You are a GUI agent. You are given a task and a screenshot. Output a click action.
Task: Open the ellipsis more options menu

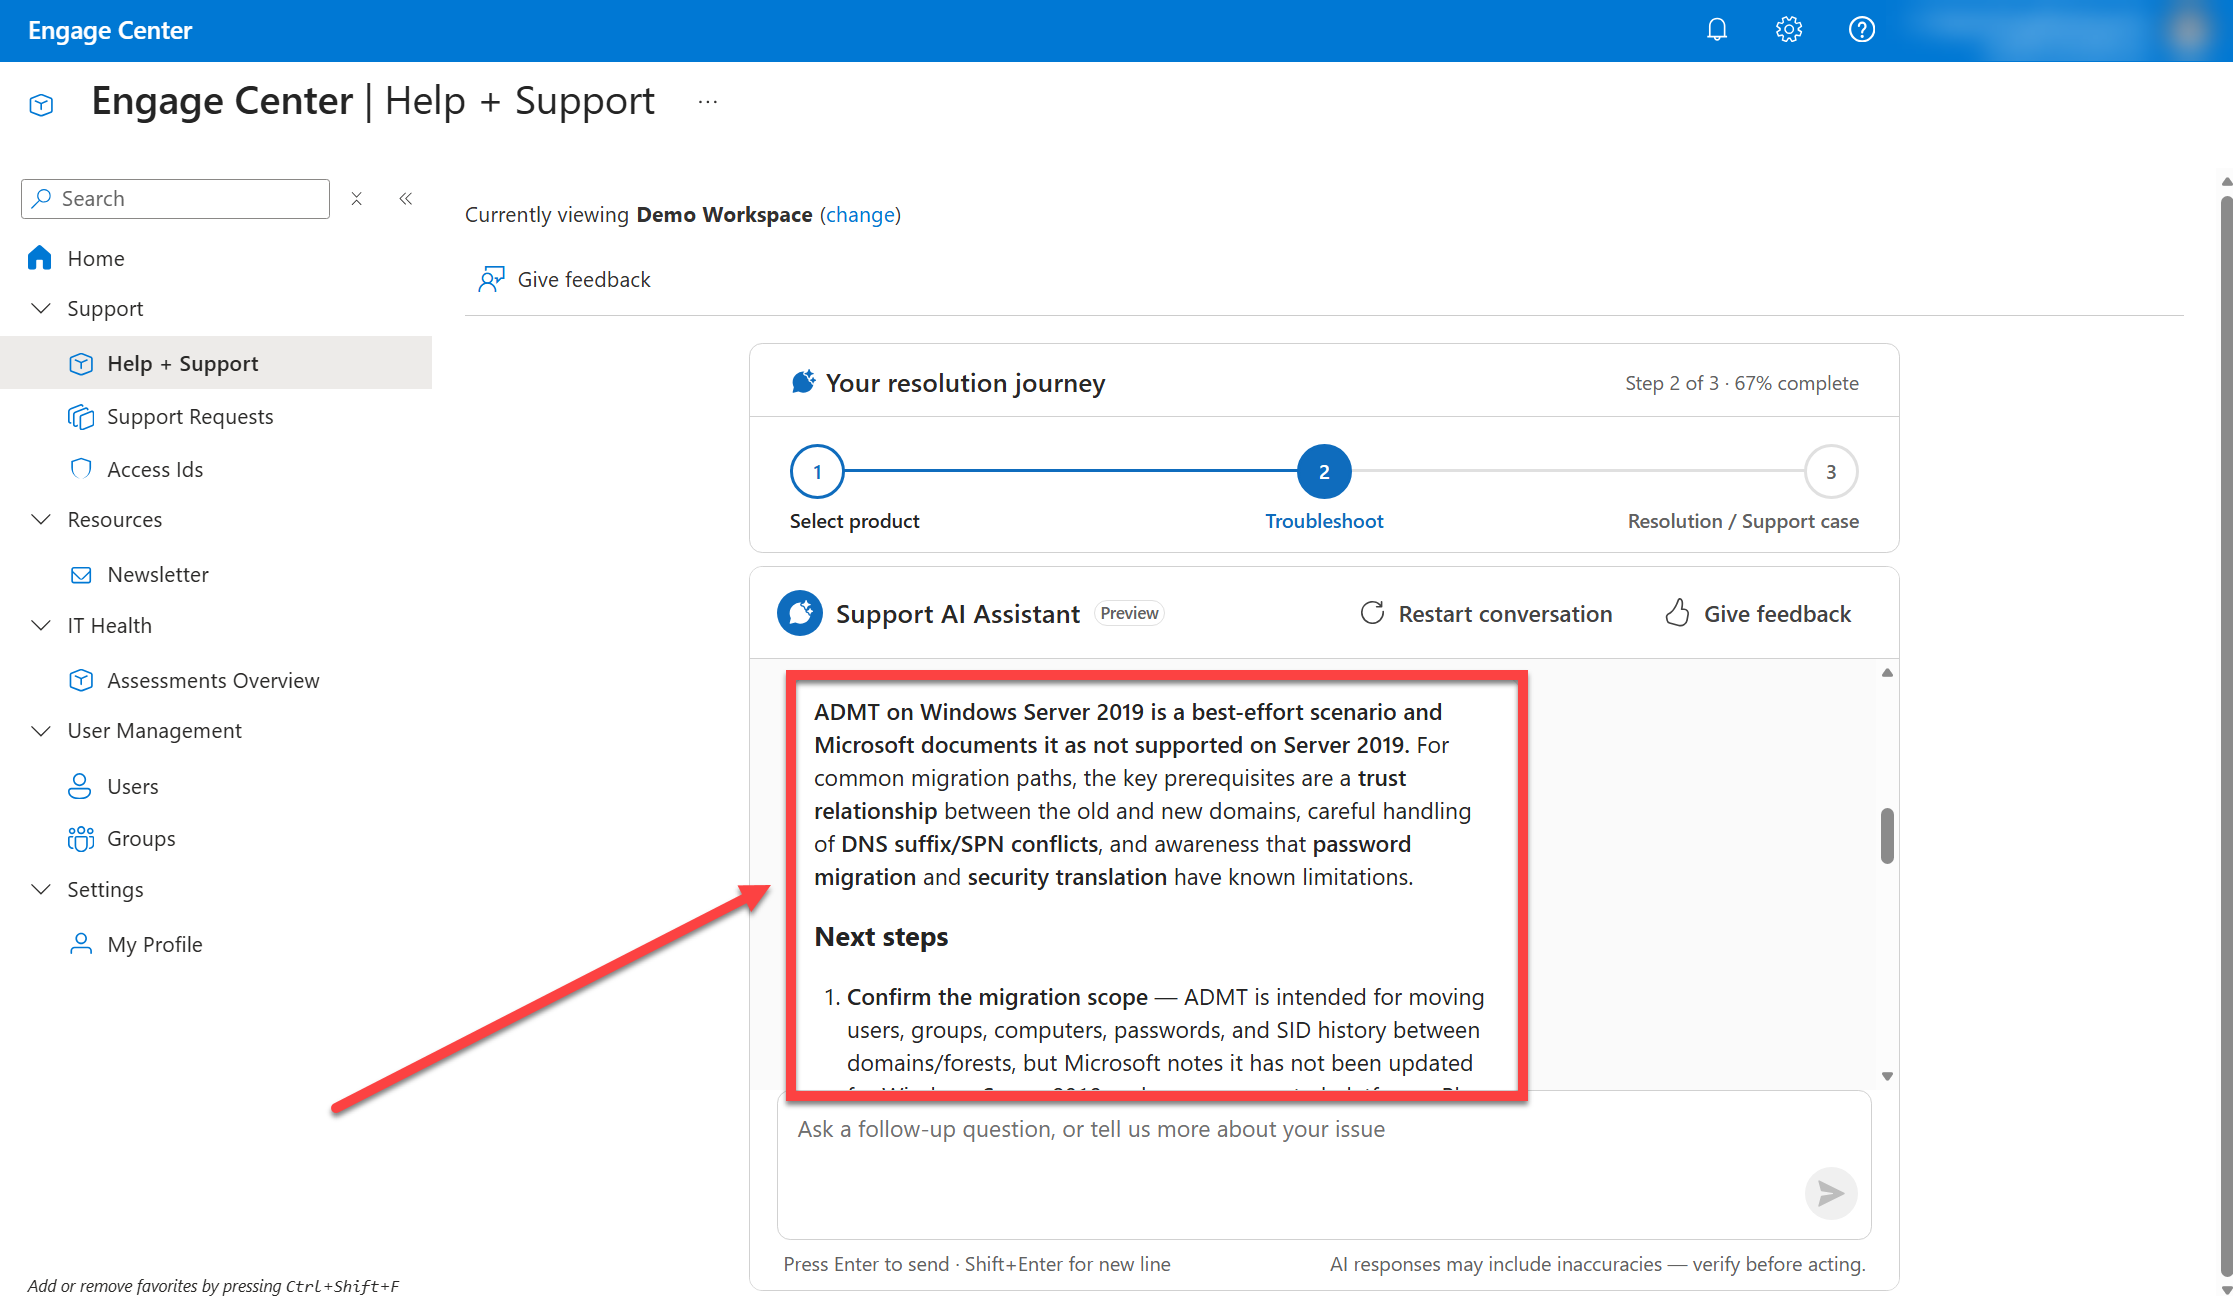(708, 102)
